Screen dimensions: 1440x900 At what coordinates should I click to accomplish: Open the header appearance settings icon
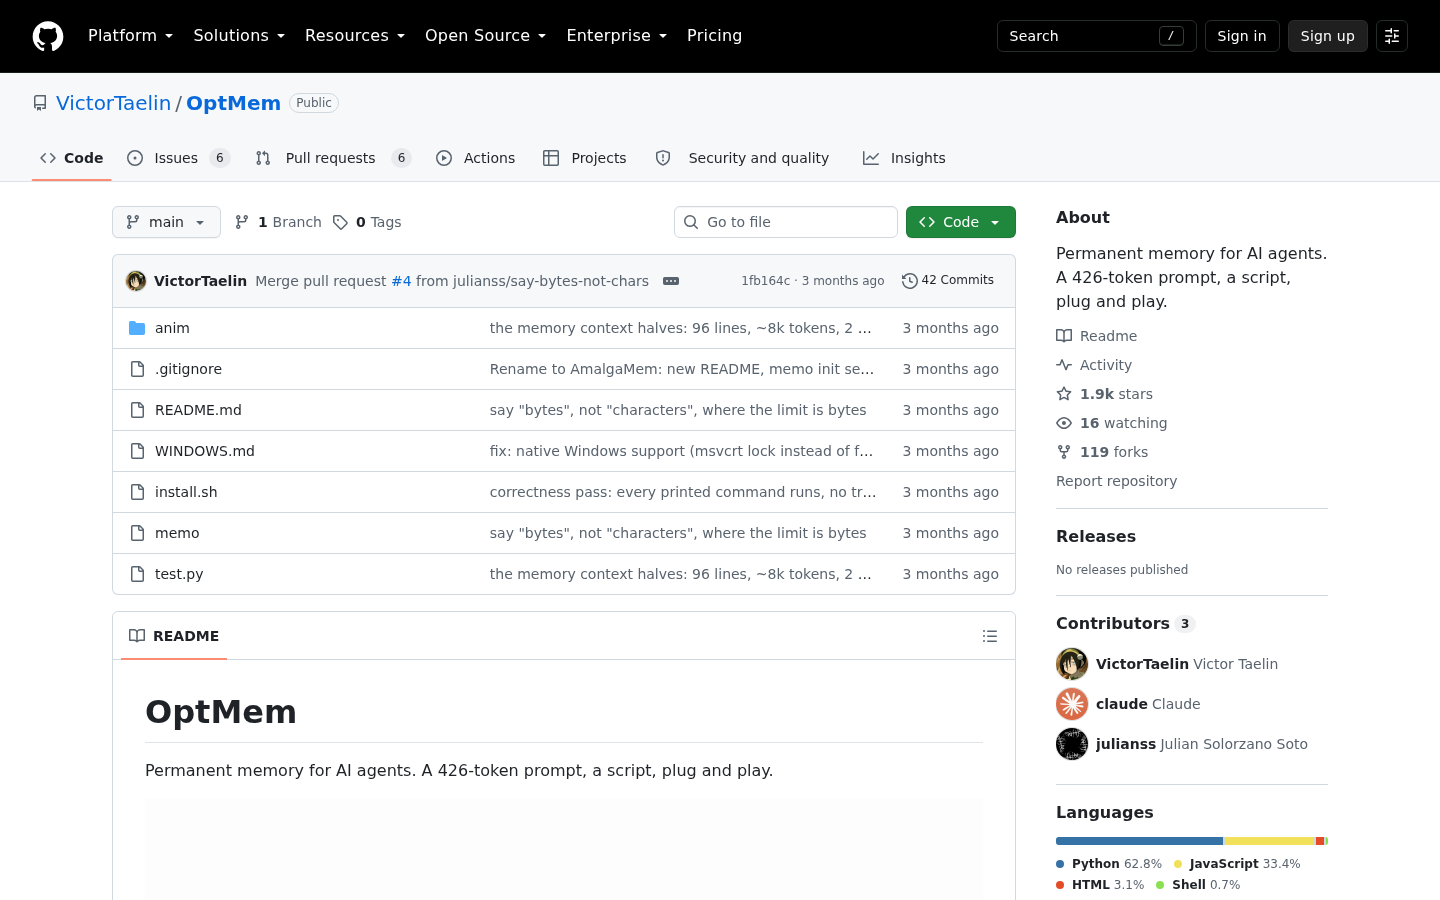1392,36
